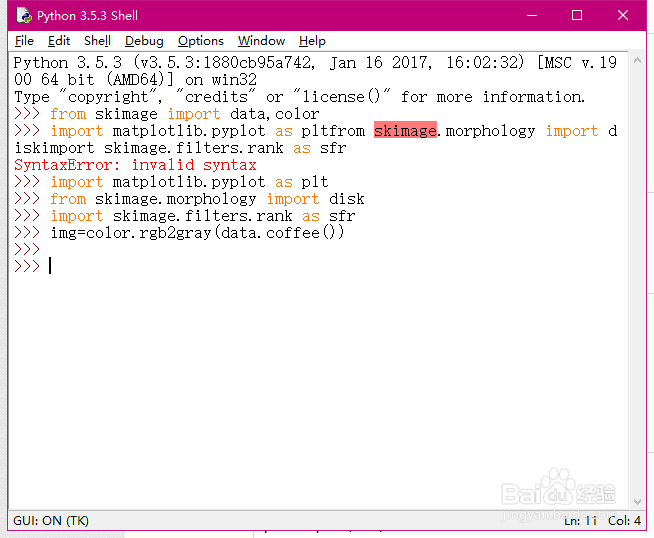Click the scrollbar up arrow
The width and height of the screenshot is (654, 538).
637,60
